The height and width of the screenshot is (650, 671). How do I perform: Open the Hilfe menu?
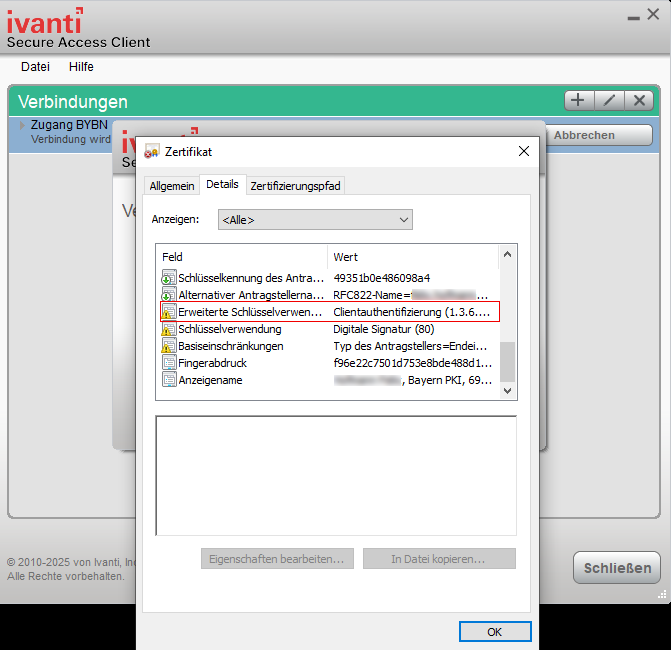click(81, 67)
